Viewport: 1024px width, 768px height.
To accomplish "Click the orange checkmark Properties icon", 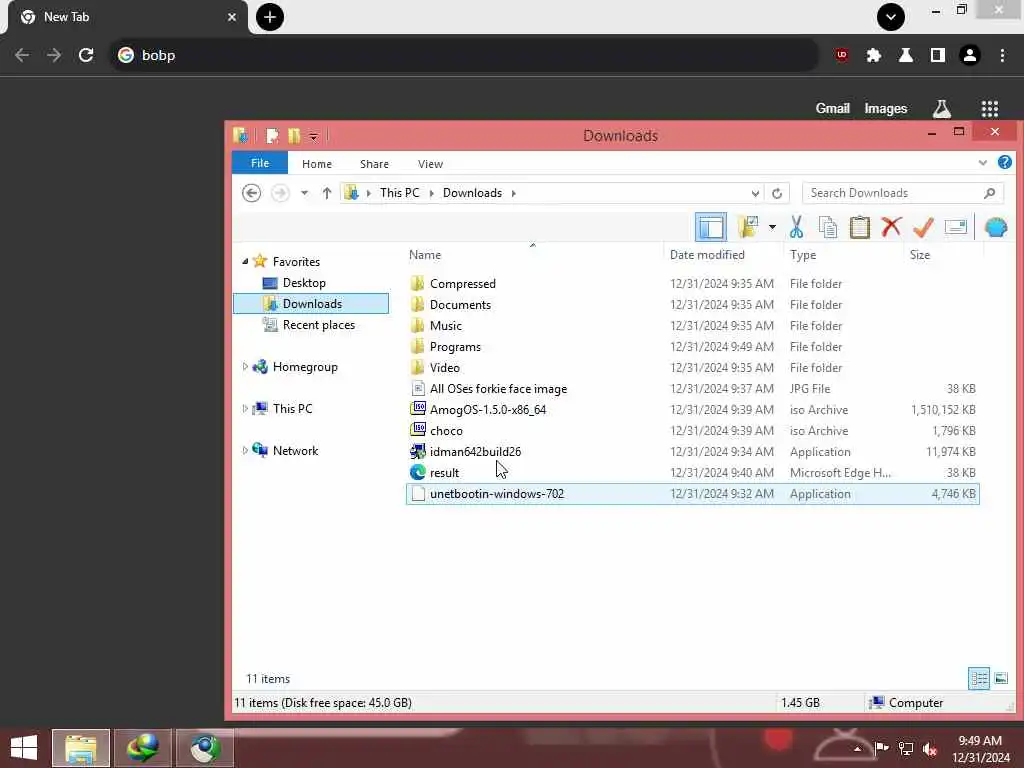I will tap(923, 227).
